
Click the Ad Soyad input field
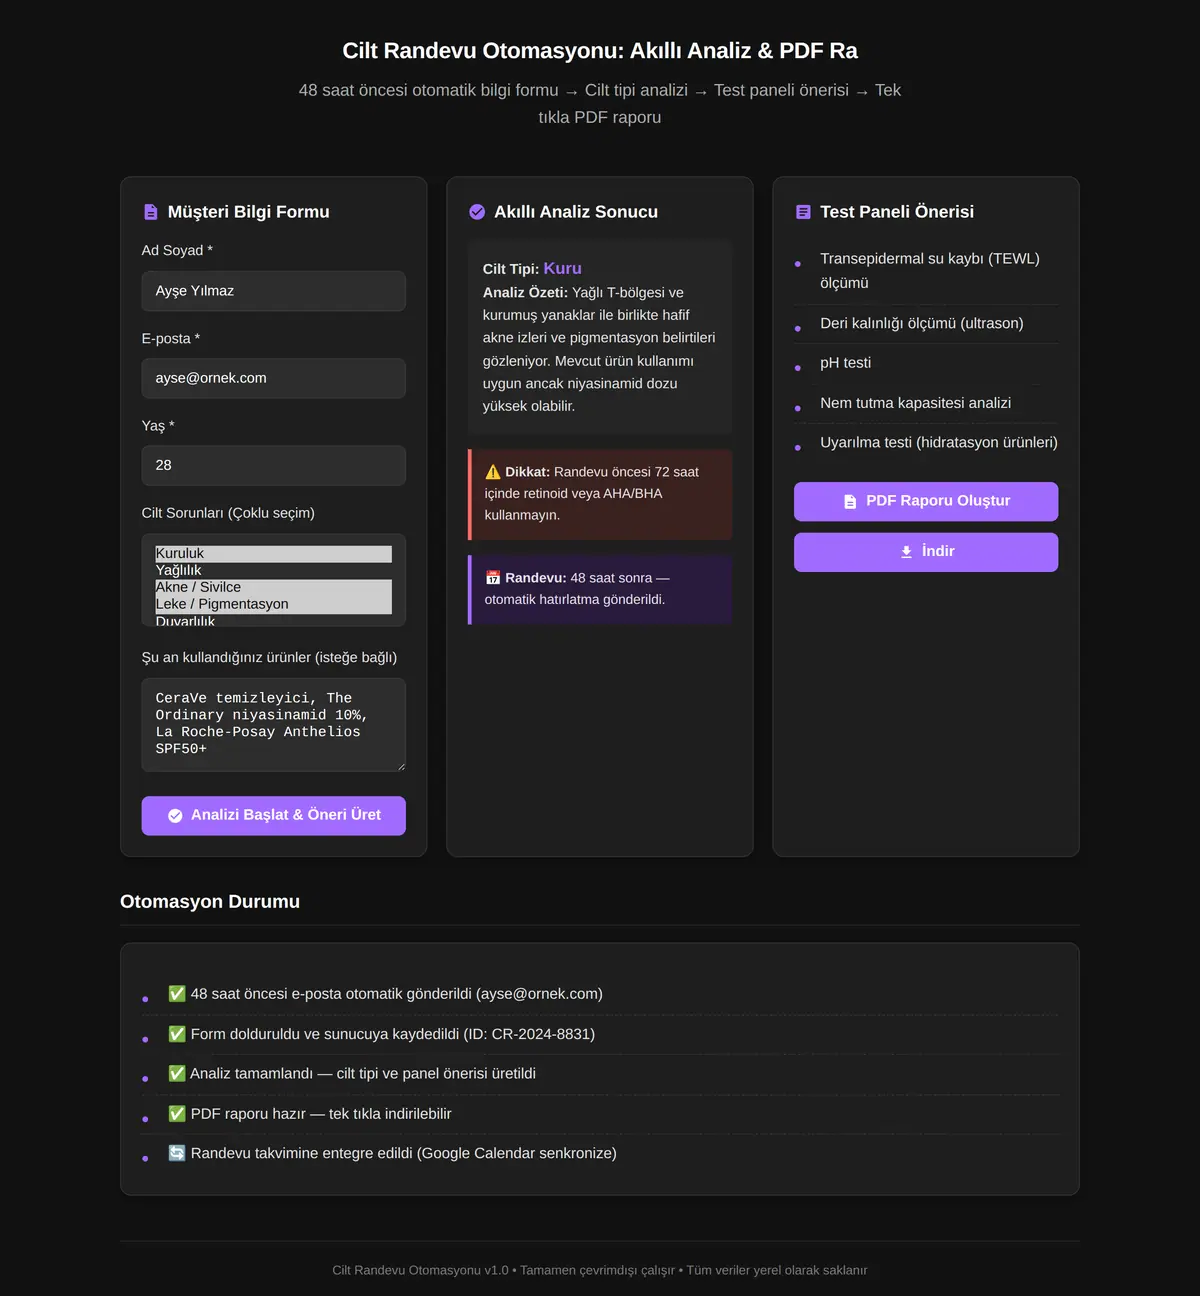click(273, 291)
